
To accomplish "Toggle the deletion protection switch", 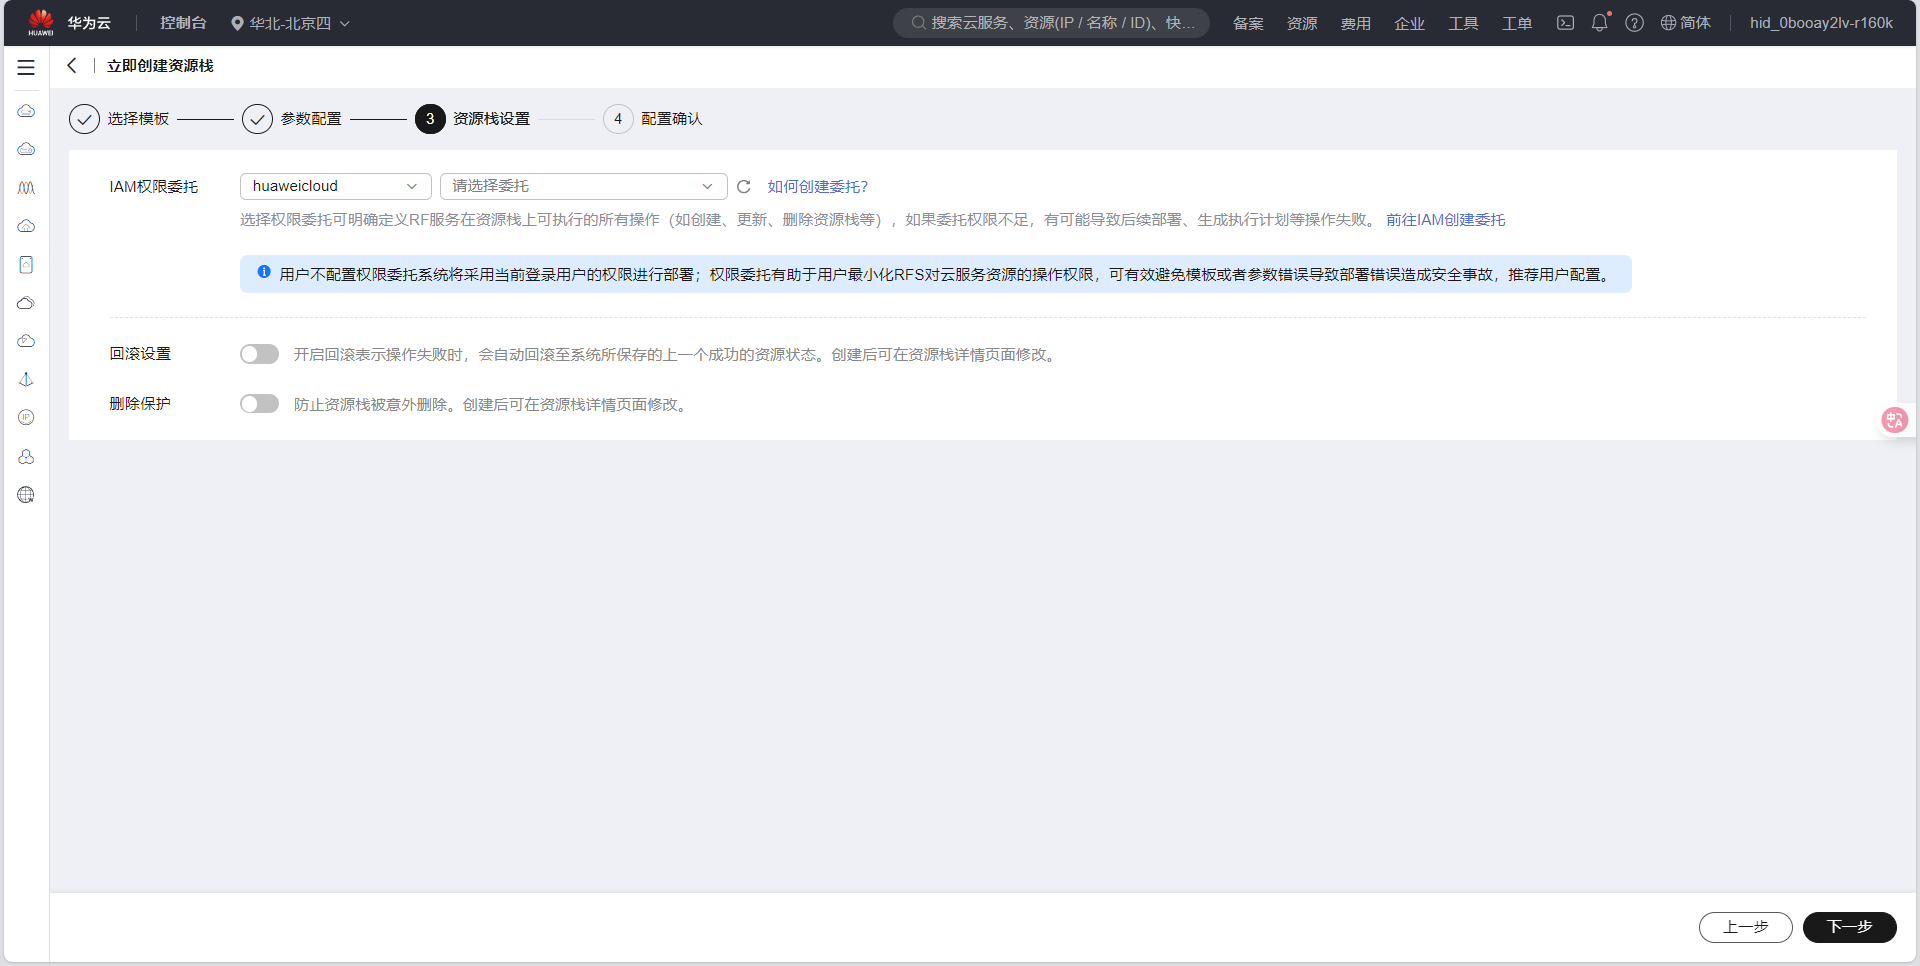I will click(259, 404).
